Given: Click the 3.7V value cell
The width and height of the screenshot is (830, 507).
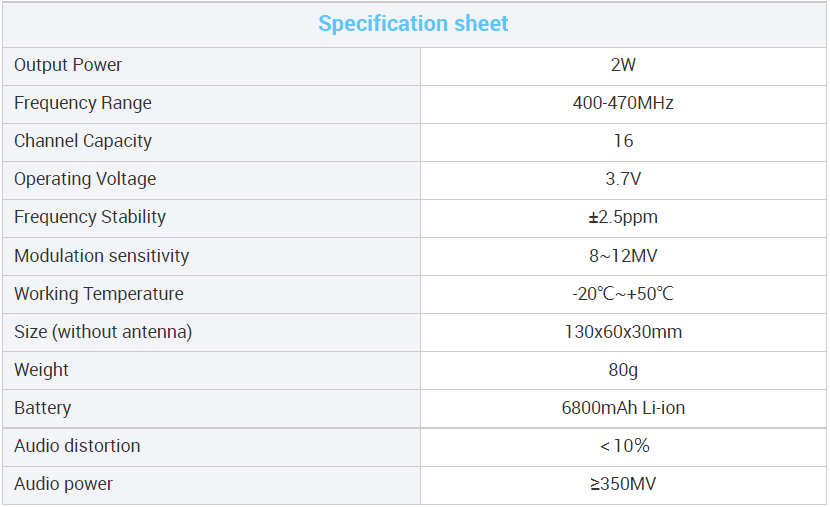Looking at the screenshot, I should coord(623,180).
